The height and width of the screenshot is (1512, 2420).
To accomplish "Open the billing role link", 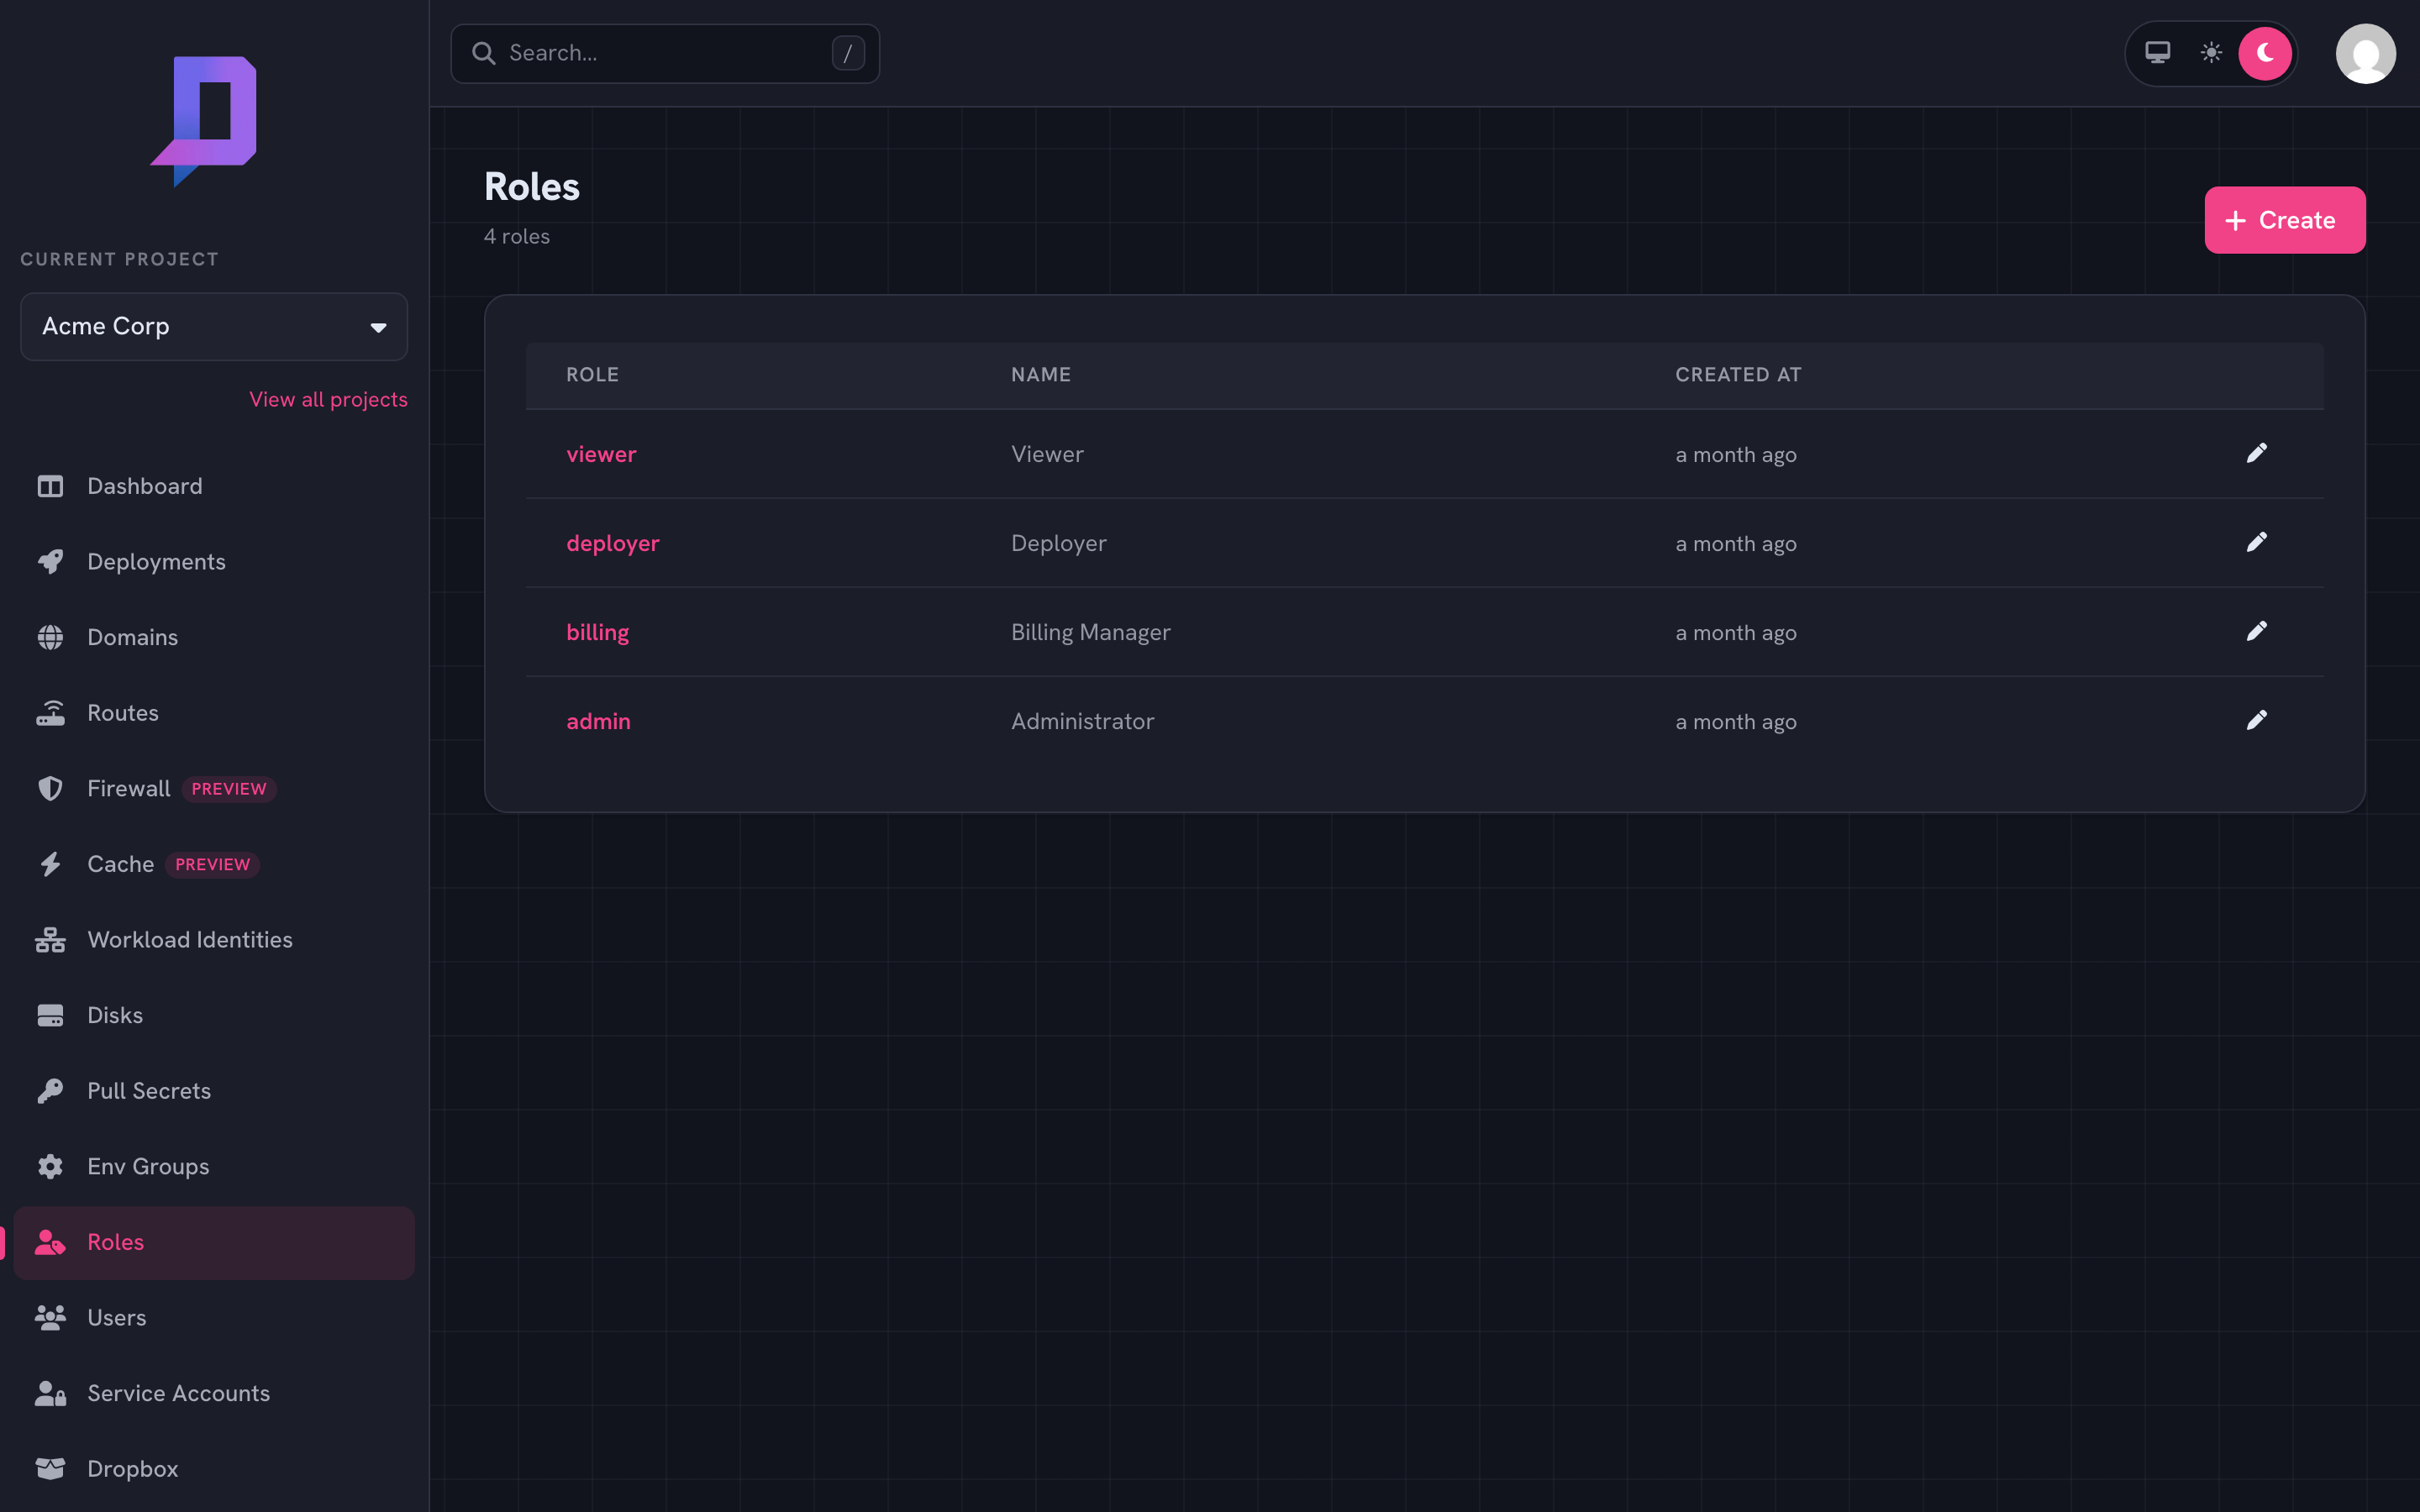I will click(597, 632).
